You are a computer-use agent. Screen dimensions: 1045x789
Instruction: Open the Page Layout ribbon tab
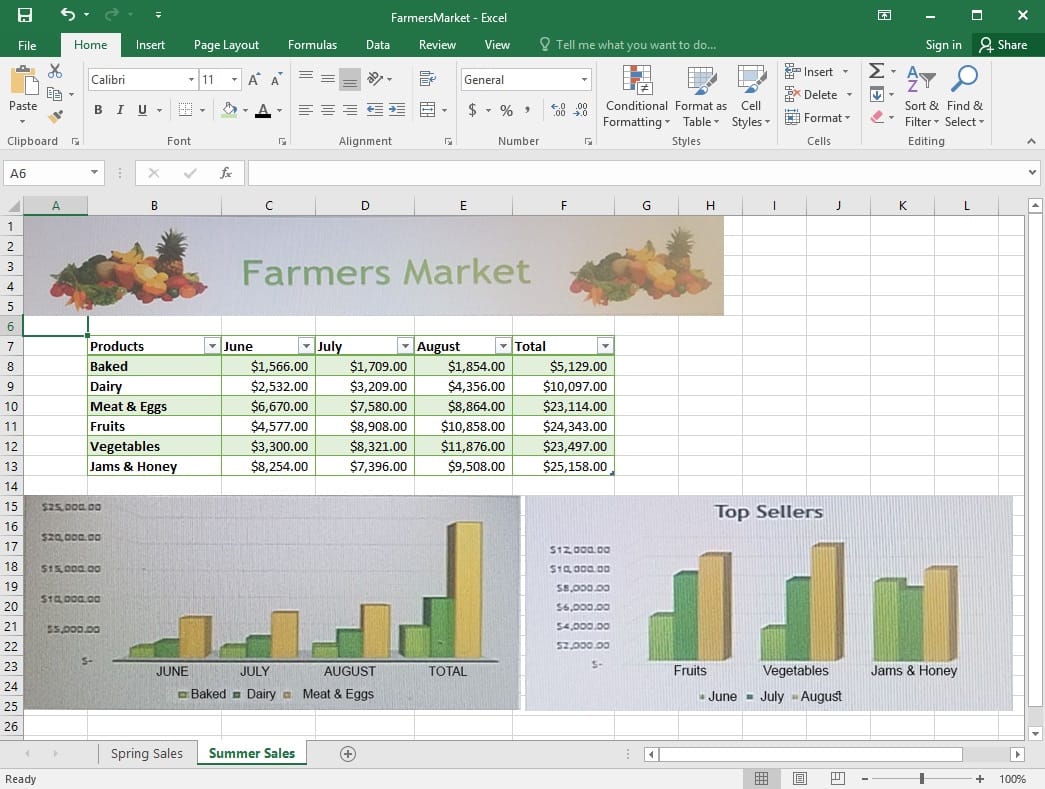pos(226,45)
